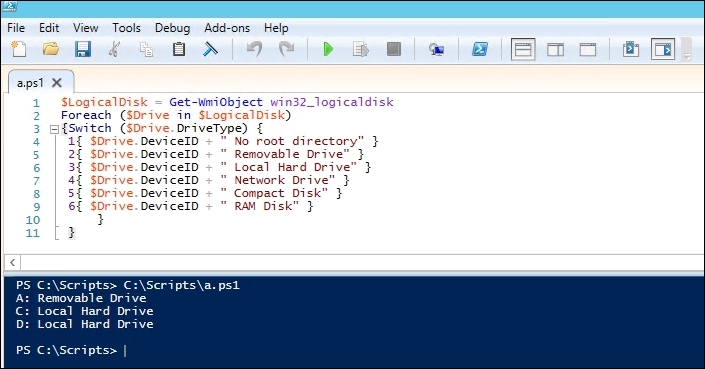Start PowerShell.exe with the blue console icon

pos(480,49)
